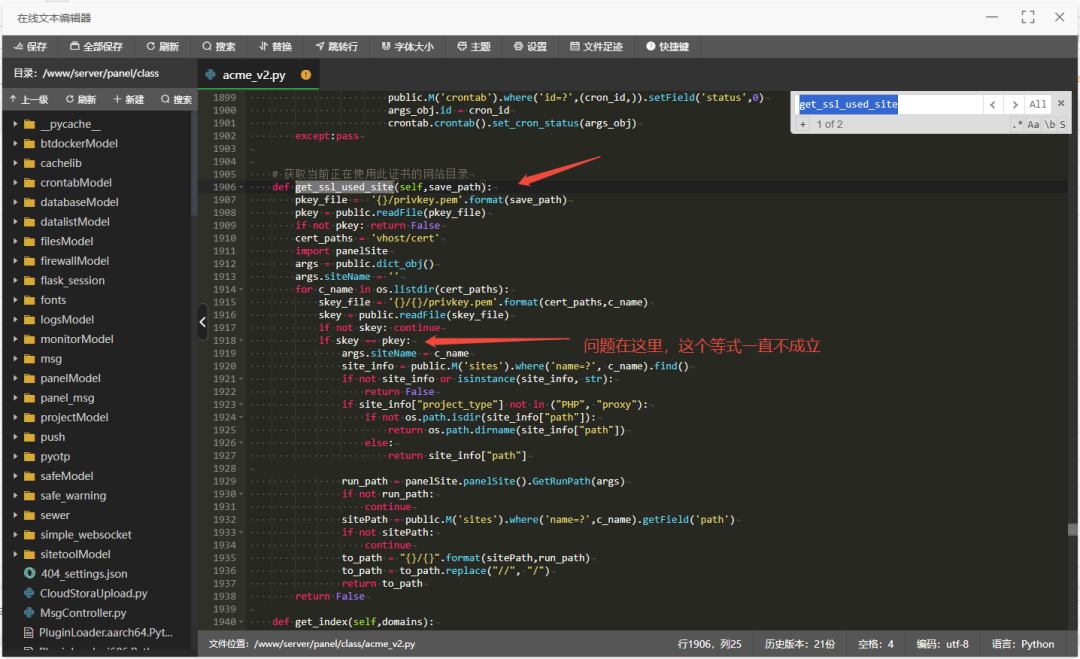Open the projectModel folder
The image size is (1080, 659).
[x=74, y=417]
